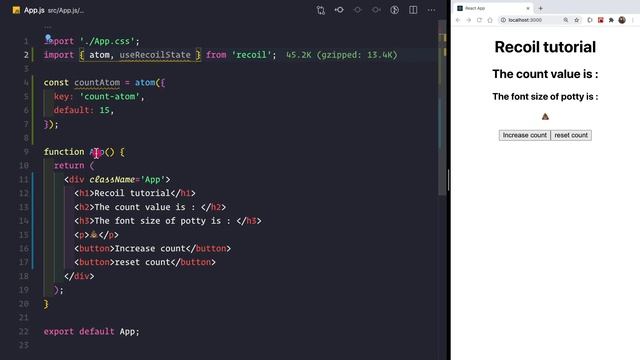Go forward in the browser
Viewport: 640px width, 360px height.
pos(468,20)
